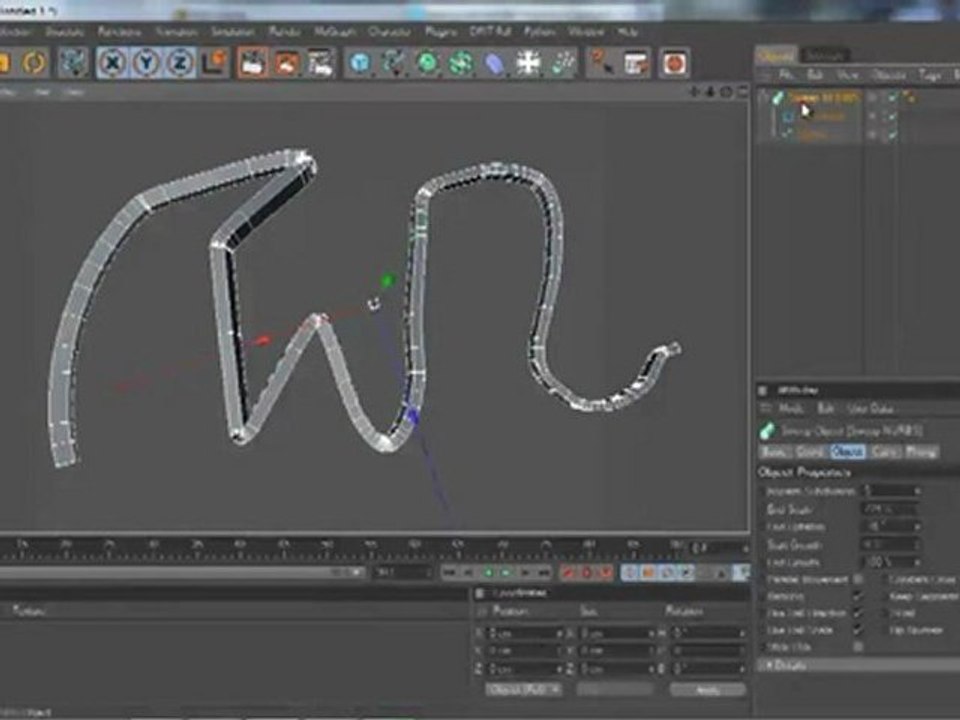Image resolution: width=960 pixels, height=720 pixels.
Task: Click the question-mark cursor help icon
Action: (602, 62)
